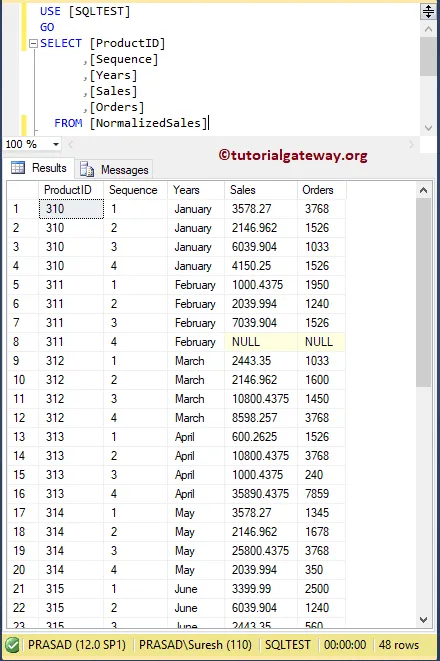
Task: Click USE keyword in the query editor
Action: [x=50, y=11]
